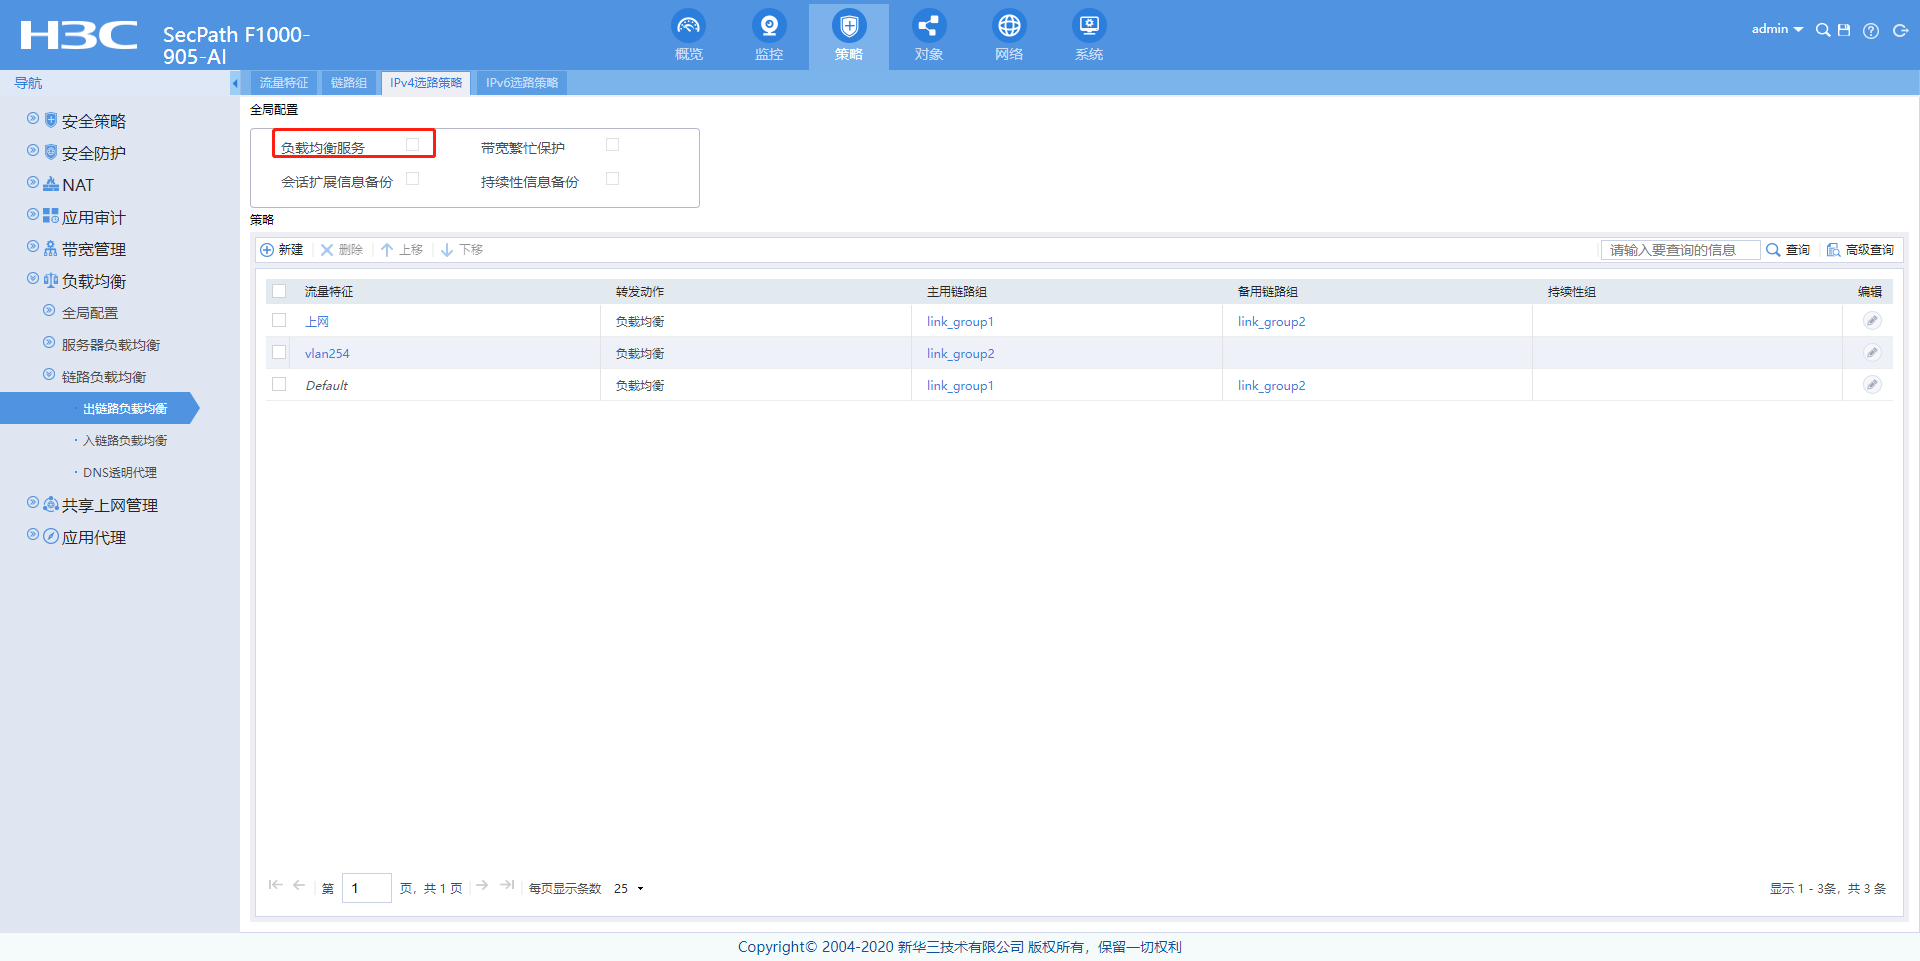Open the 上网 traffic feature link
This screenshot has width=1920, height=961.
(317, 322)
